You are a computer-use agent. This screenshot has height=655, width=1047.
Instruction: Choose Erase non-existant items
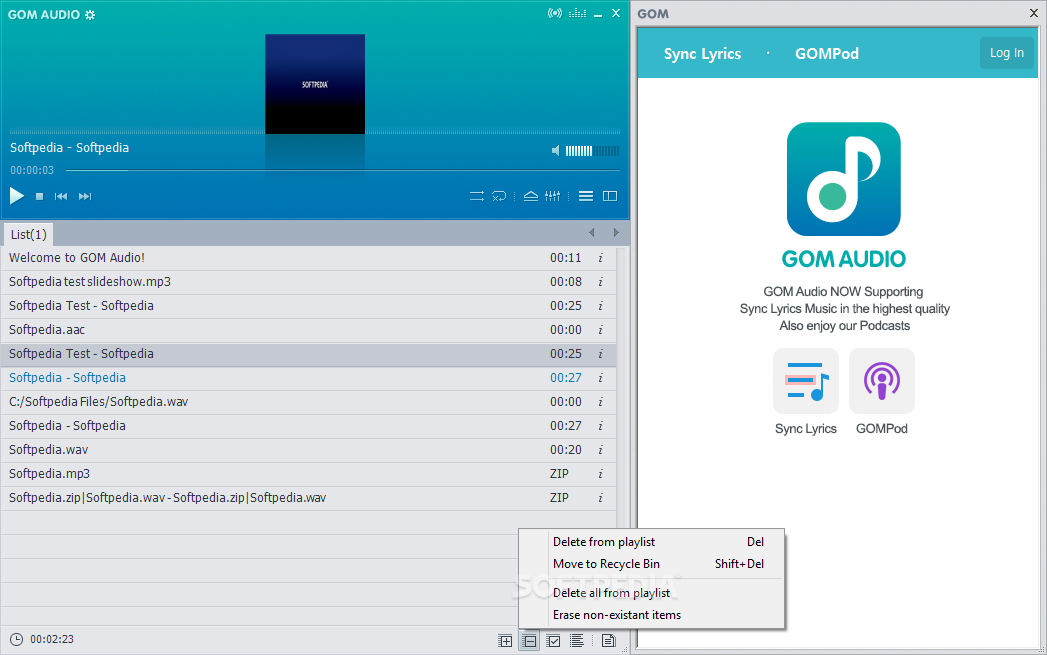click(651, 615)
